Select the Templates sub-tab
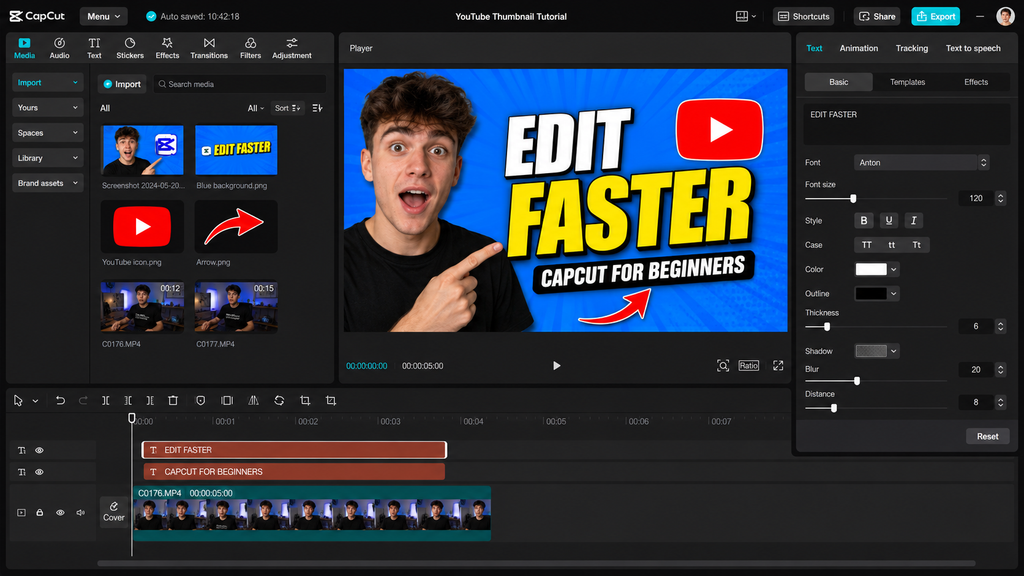This screenshot has width=1024, height=576. click(x=907, y=82)
